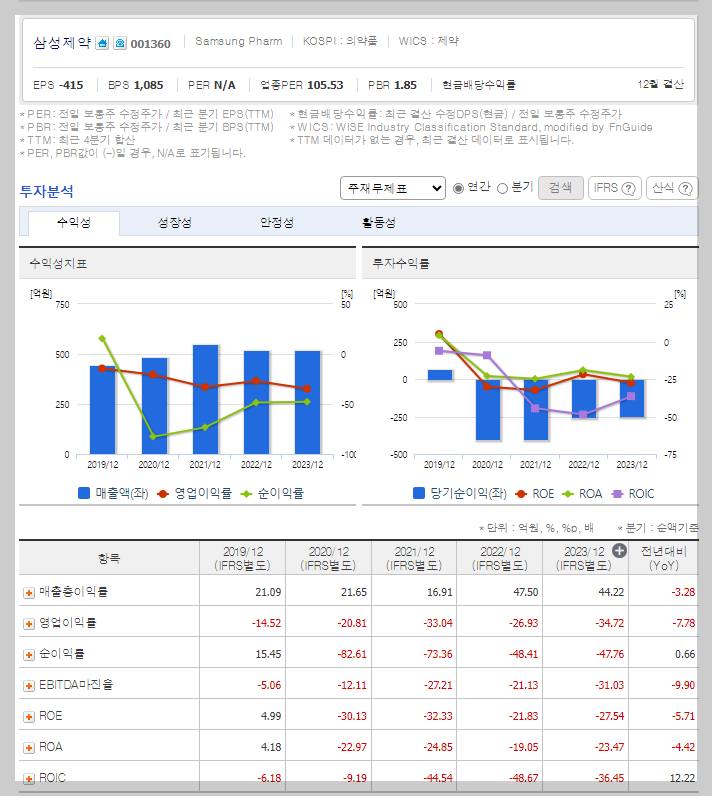Click the 검색 button
712x796 pixels.
561,188
